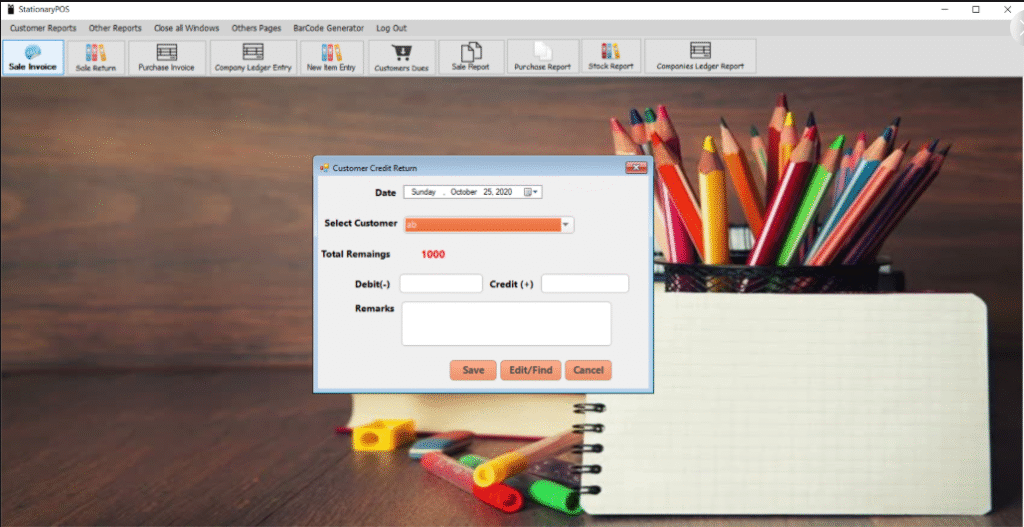Image resolution: width=1024 pixels, height=527 pixels.
Task: Open the Customer Reports menu
Action: (43, 28)
